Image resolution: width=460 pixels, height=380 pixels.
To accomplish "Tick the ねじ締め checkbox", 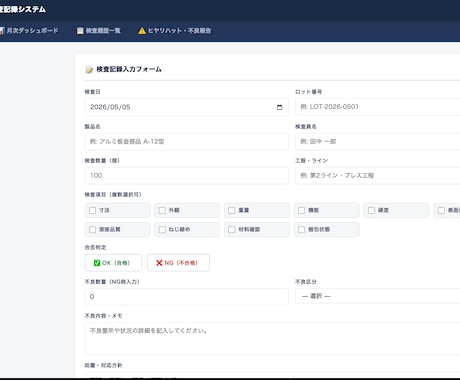I will point(162,230).
